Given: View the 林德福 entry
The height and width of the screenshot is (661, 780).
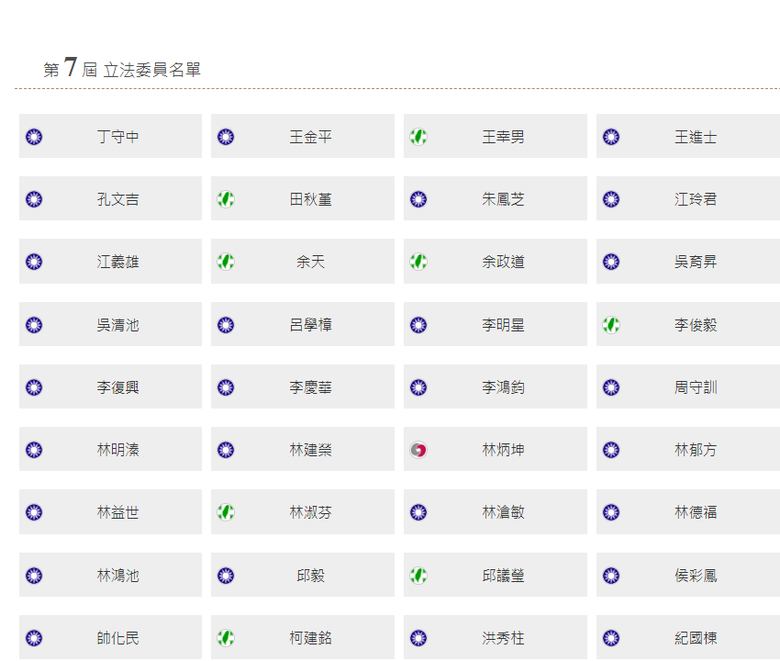Looking at the screenshot, I should (695, 512).
